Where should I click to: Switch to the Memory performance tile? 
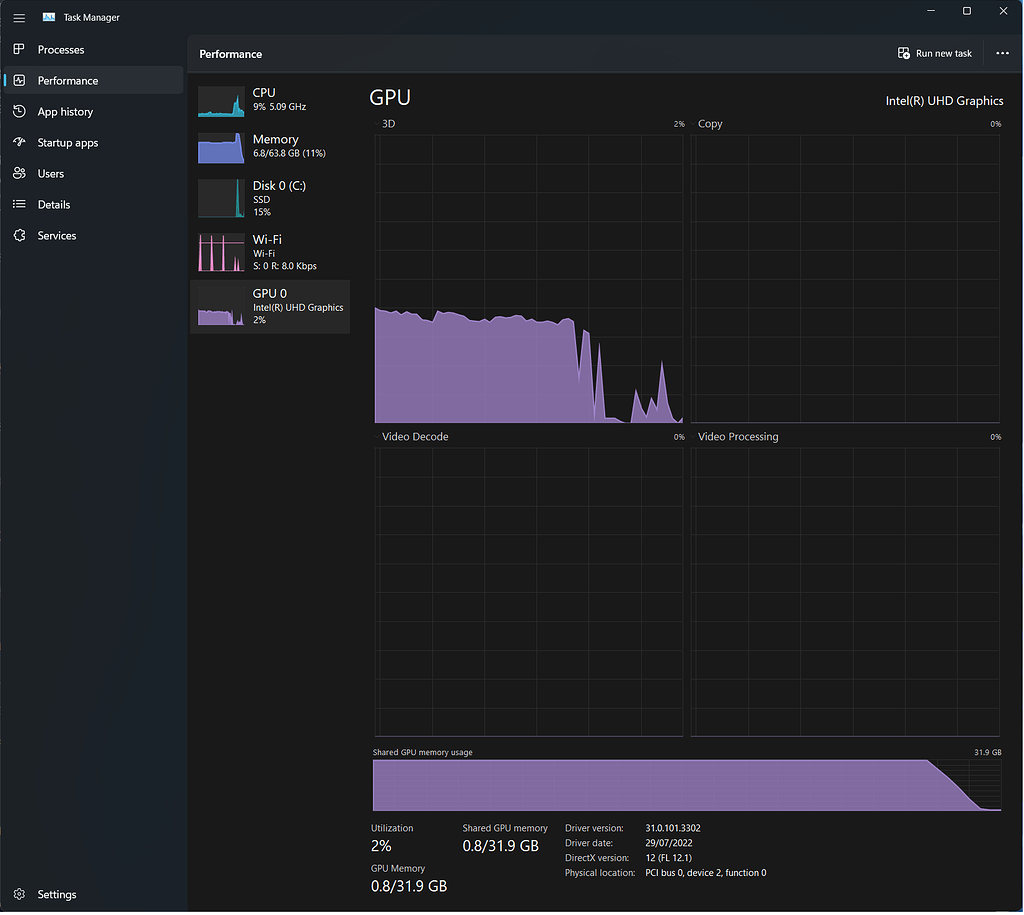point(268,146)
